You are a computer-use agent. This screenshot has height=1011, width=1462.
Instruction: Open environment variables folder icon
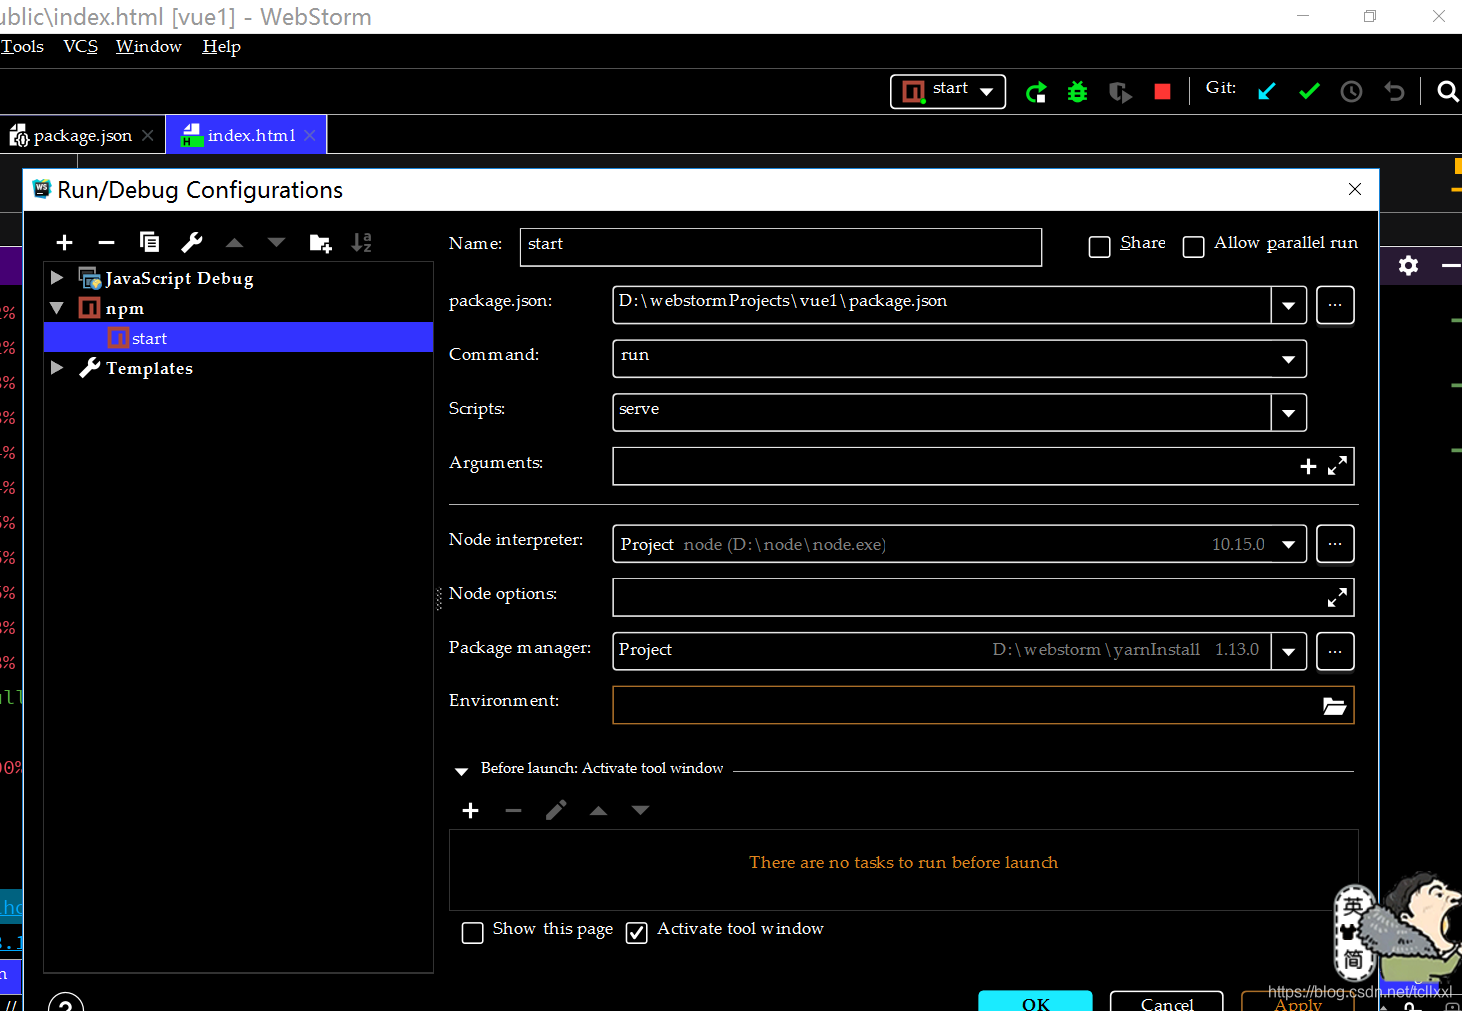pos(1335,706)
